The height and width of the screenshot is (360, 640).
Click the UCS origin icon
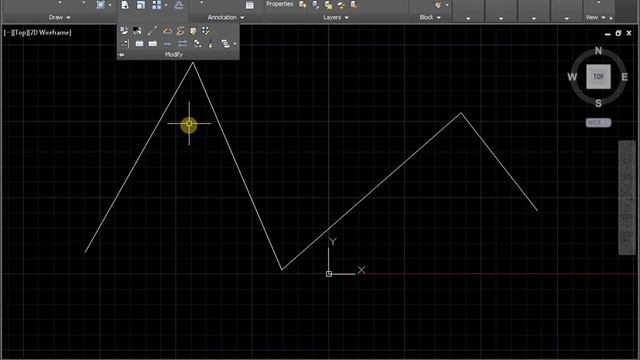click(329, 274)
